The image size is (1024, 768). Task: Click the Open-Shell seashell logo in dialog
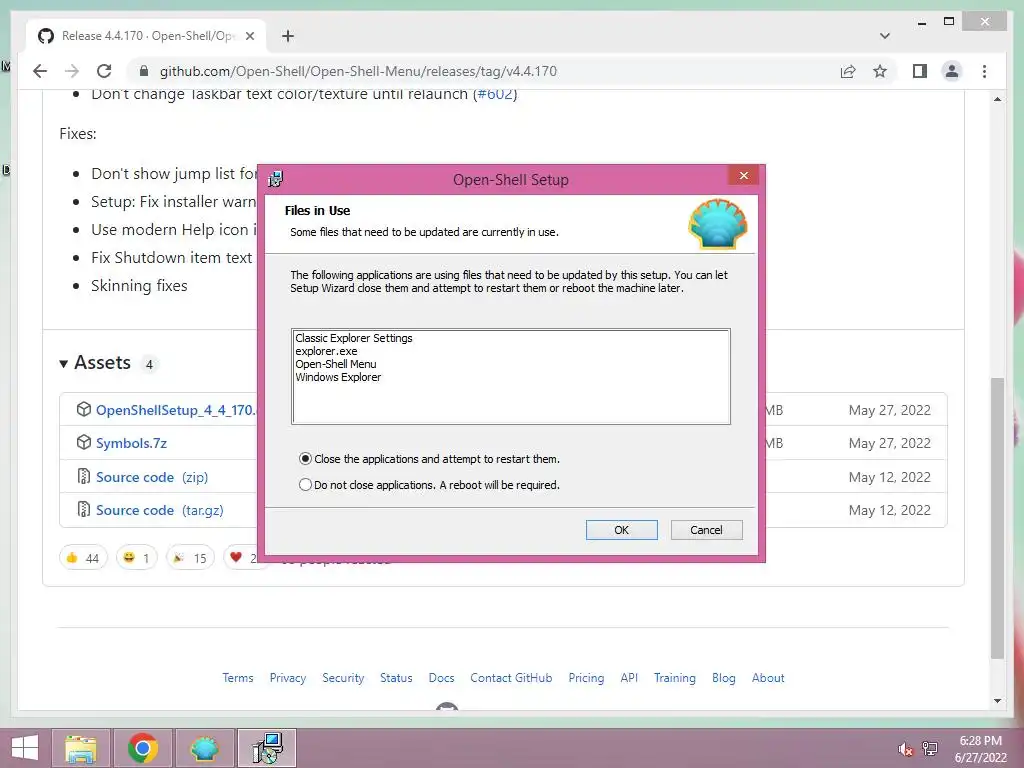click(x=718, y=224)
